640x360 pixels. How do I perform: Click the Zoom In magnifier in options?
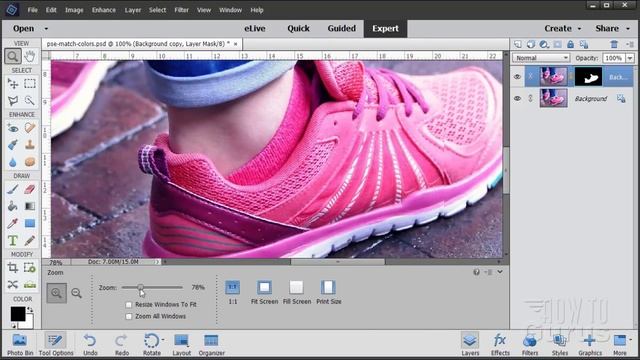(x=56, y=293)
